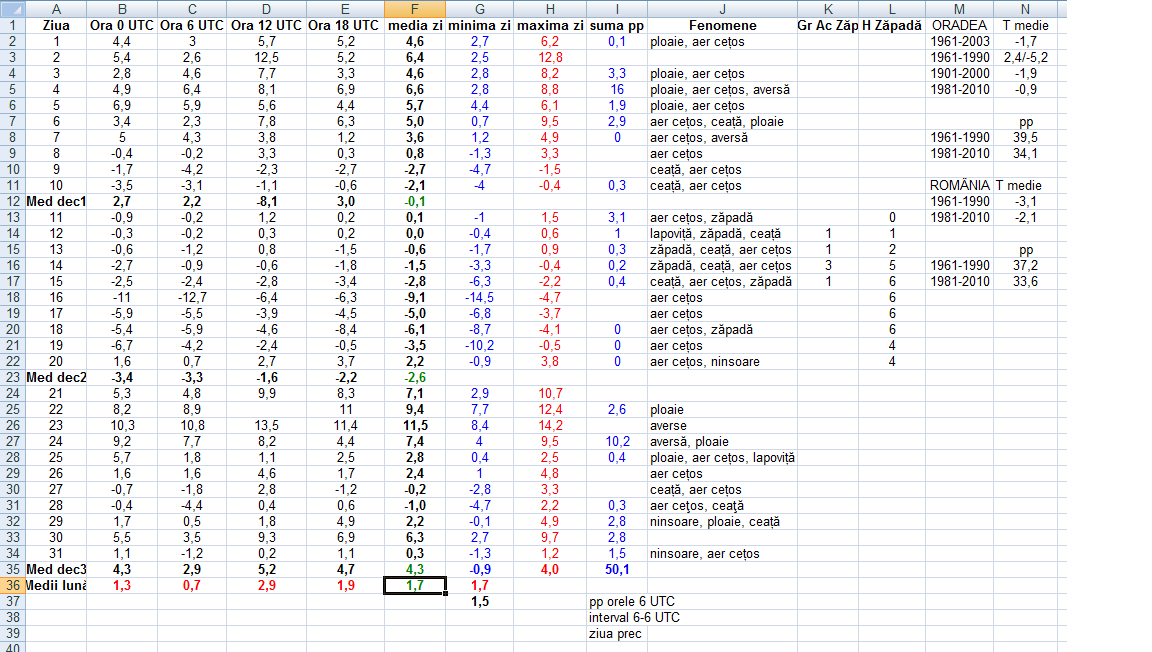
Task: Click the 'Med dec2' row label
Action: click(x=56, y=378)
